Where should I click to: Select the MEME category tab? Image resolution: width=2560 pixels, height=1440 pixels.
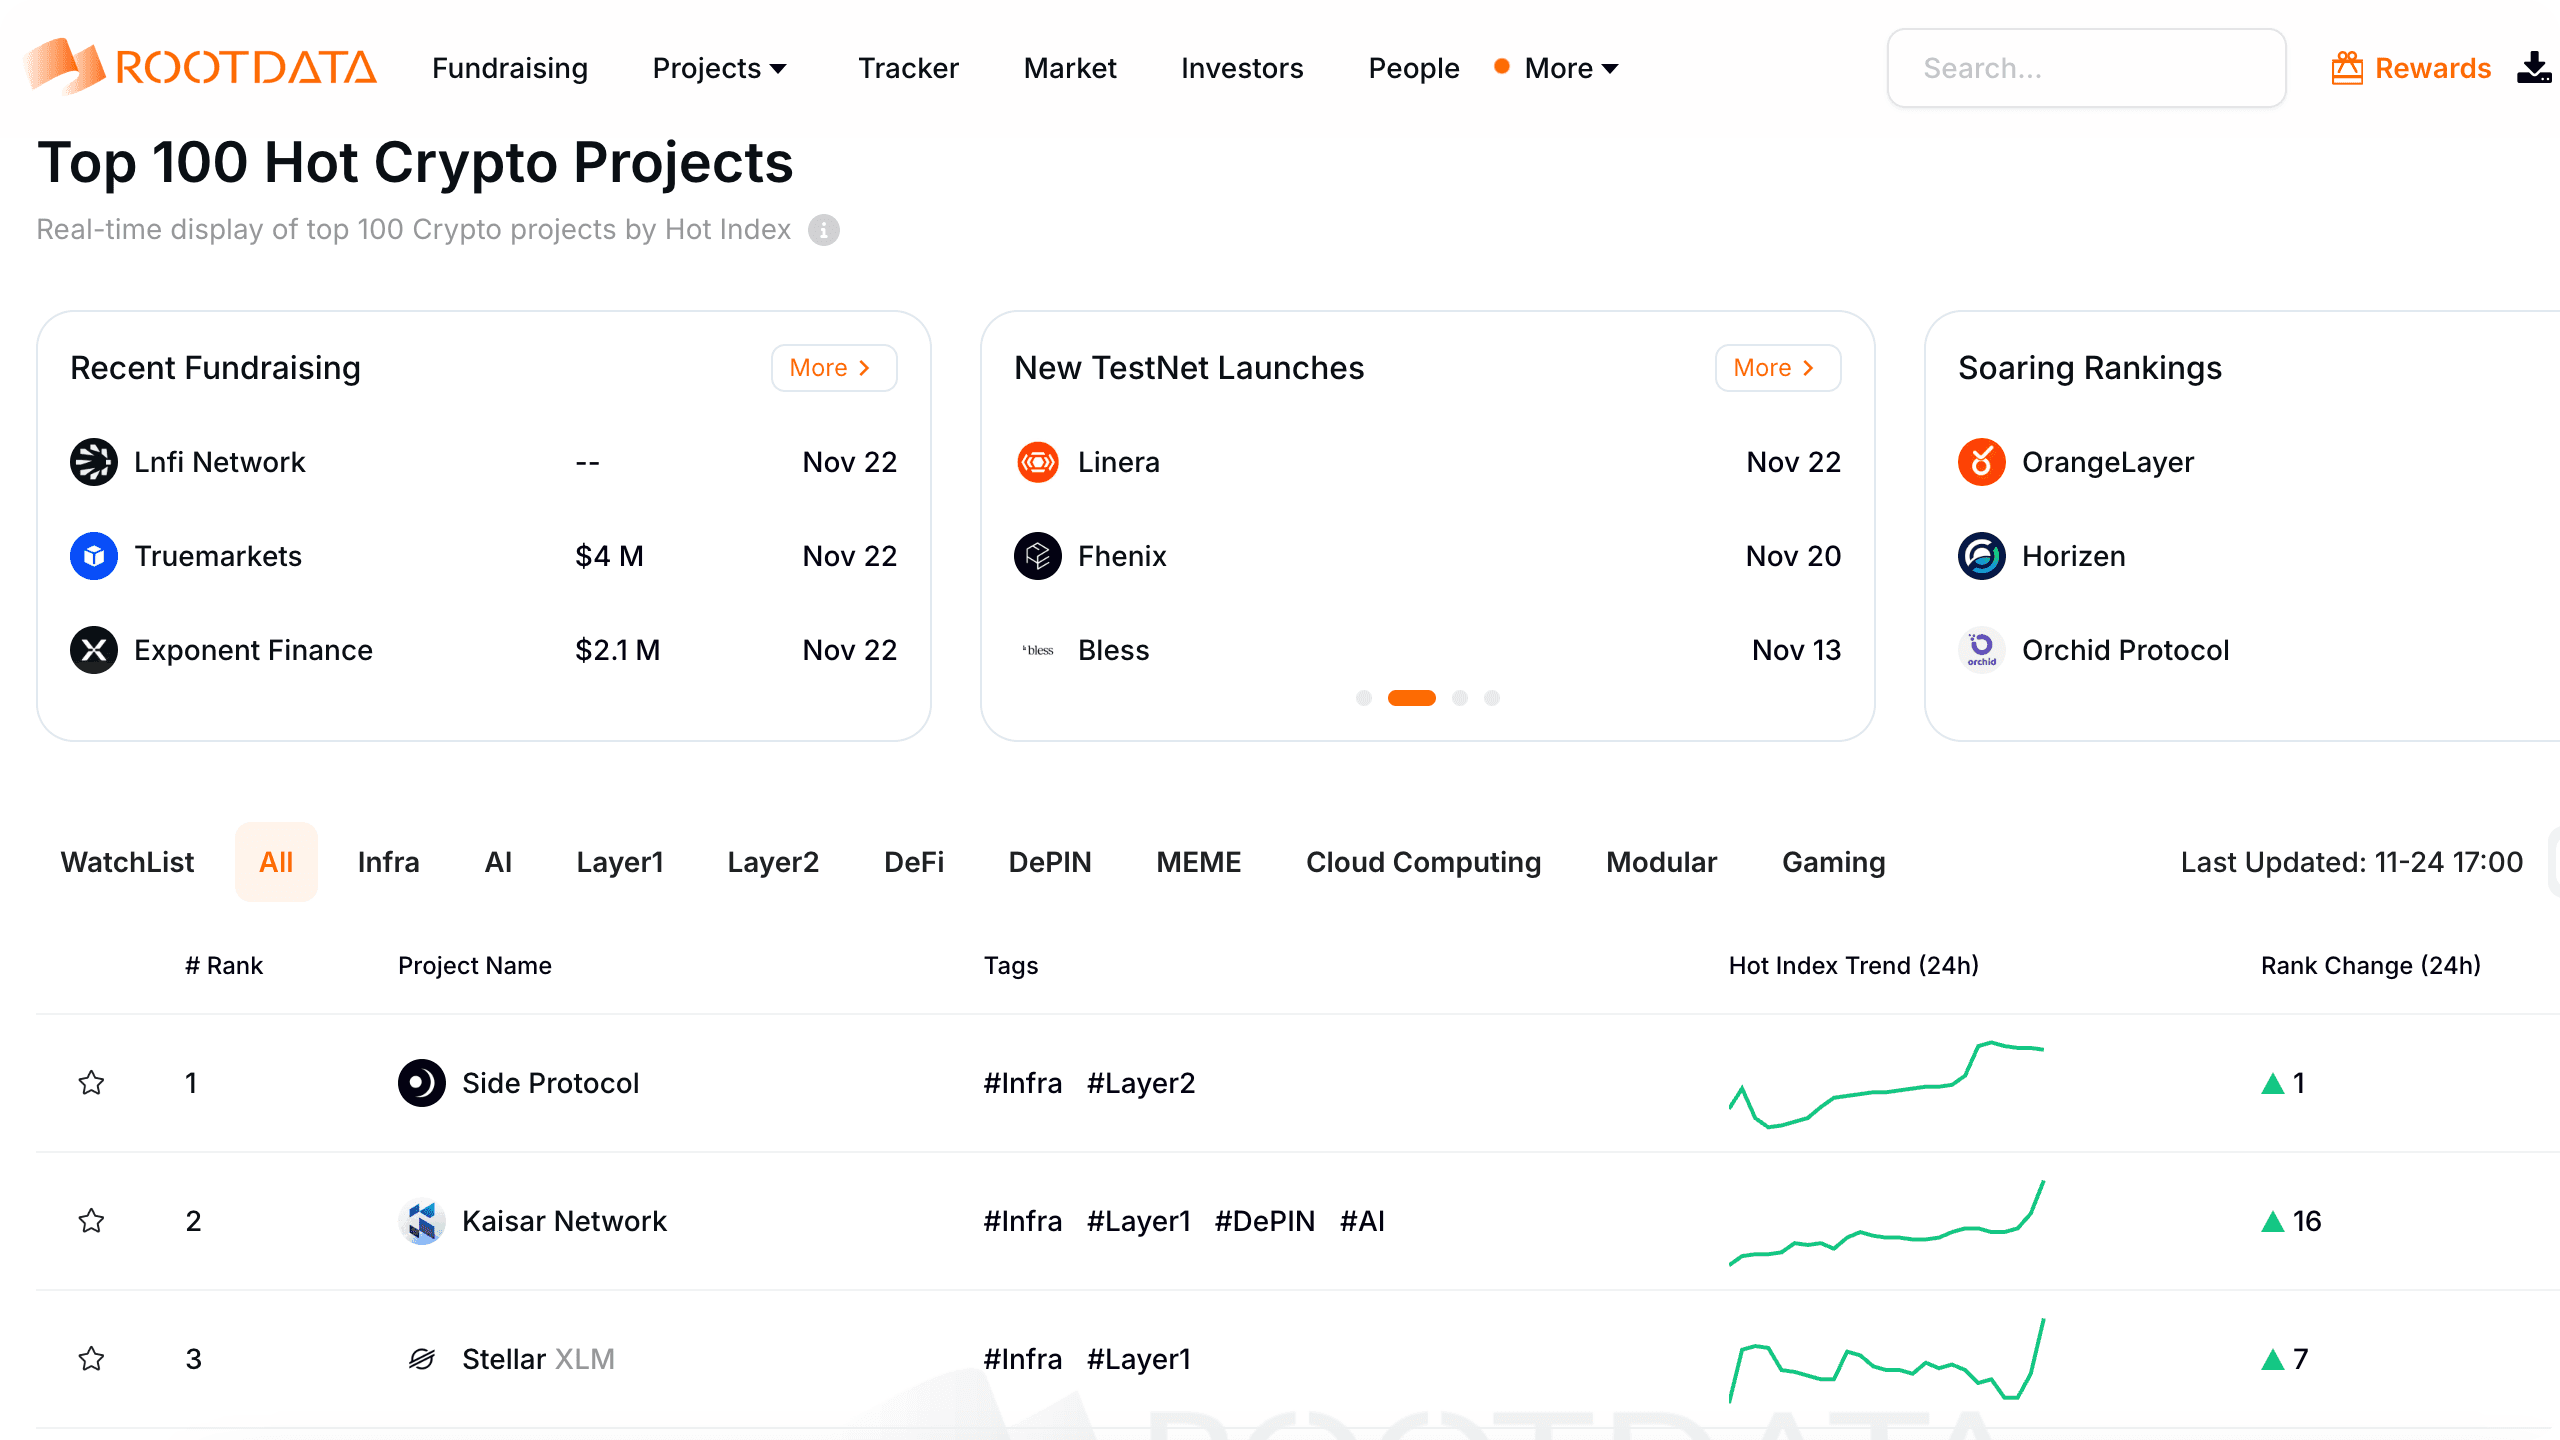click(x=1199, y=862)
